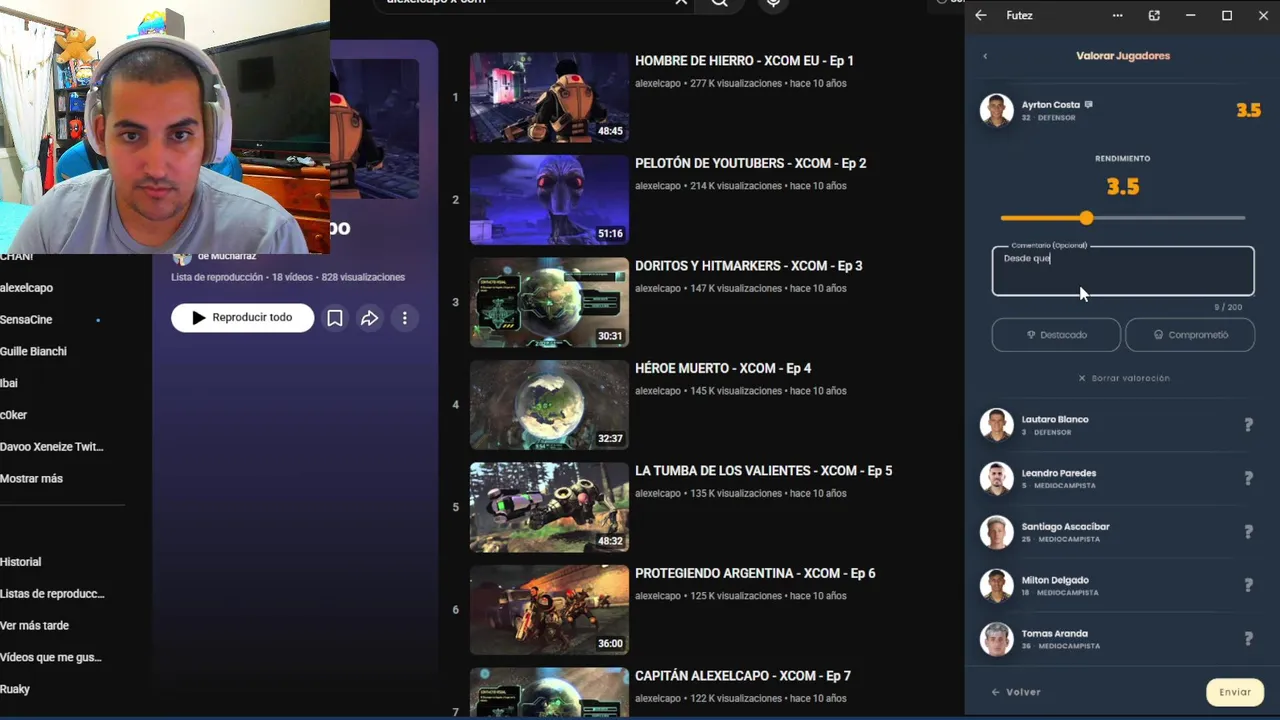Toggle the Comprometió tag for Ayrton Costa

pyautogui.click(x=1190, y=335)
